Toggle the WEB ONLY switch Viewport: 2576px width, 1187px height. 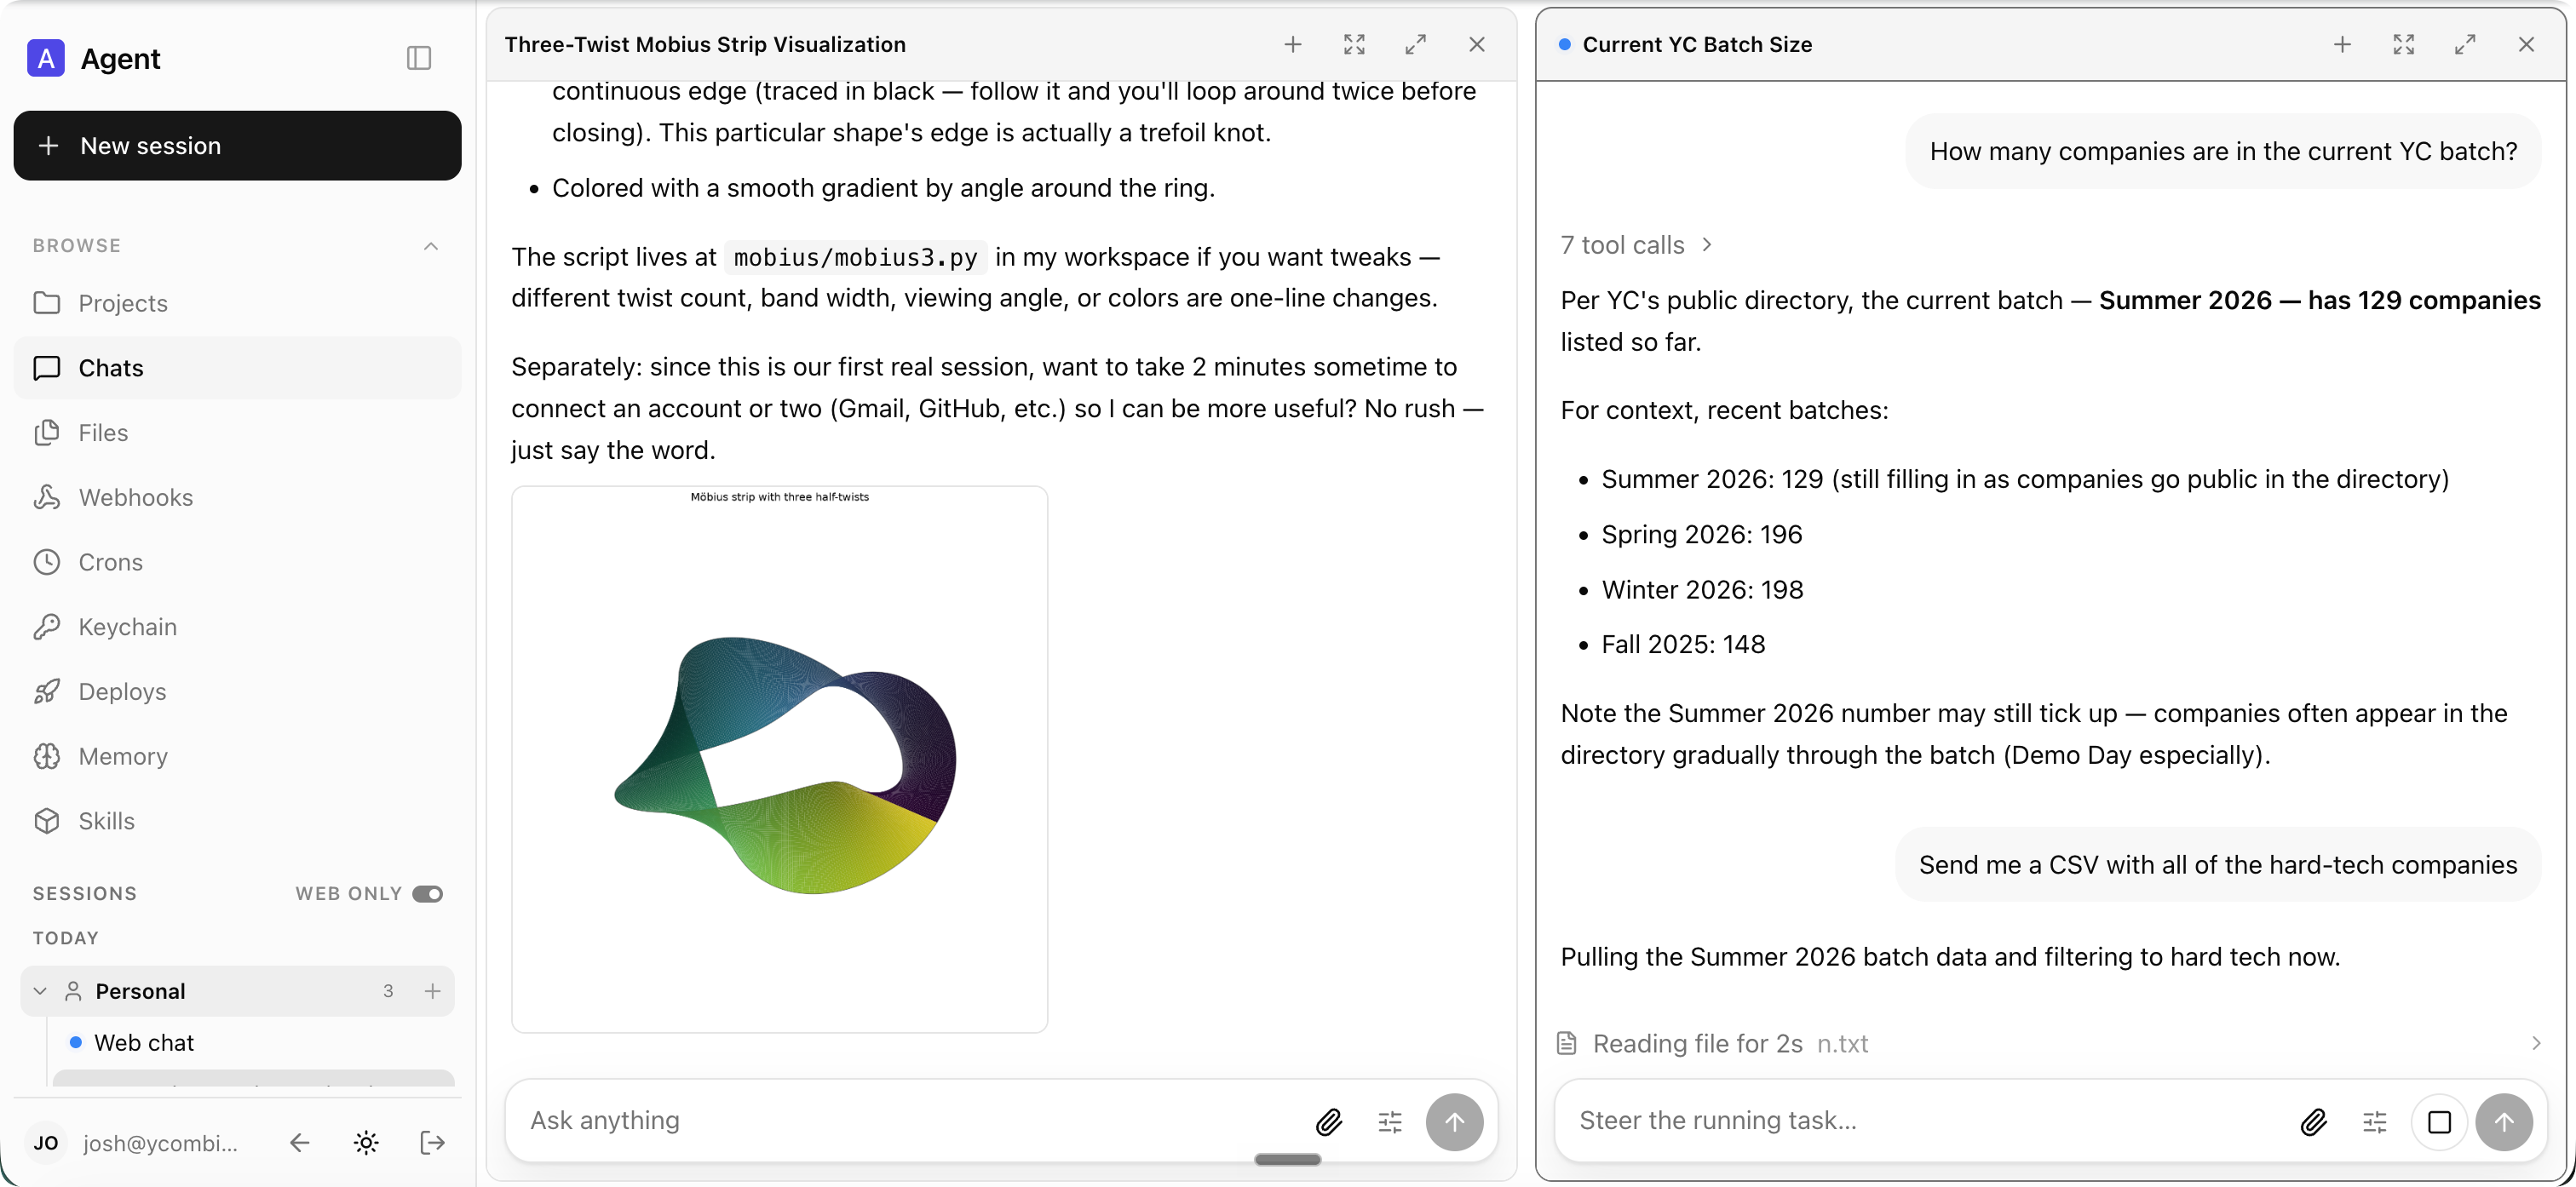coord(428,894)
